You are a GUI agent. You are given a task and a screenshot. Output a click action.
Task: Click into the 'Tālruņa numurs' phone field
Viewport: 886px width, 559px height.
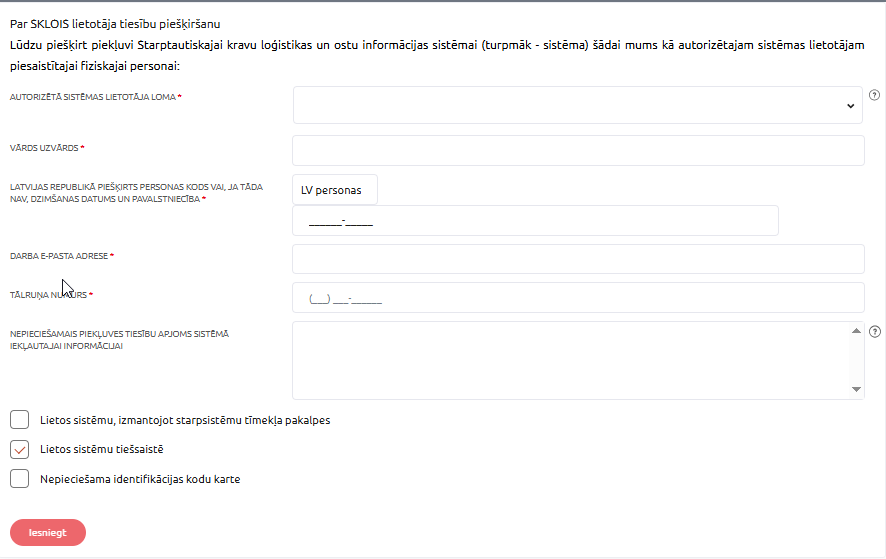tap(577, 298)
